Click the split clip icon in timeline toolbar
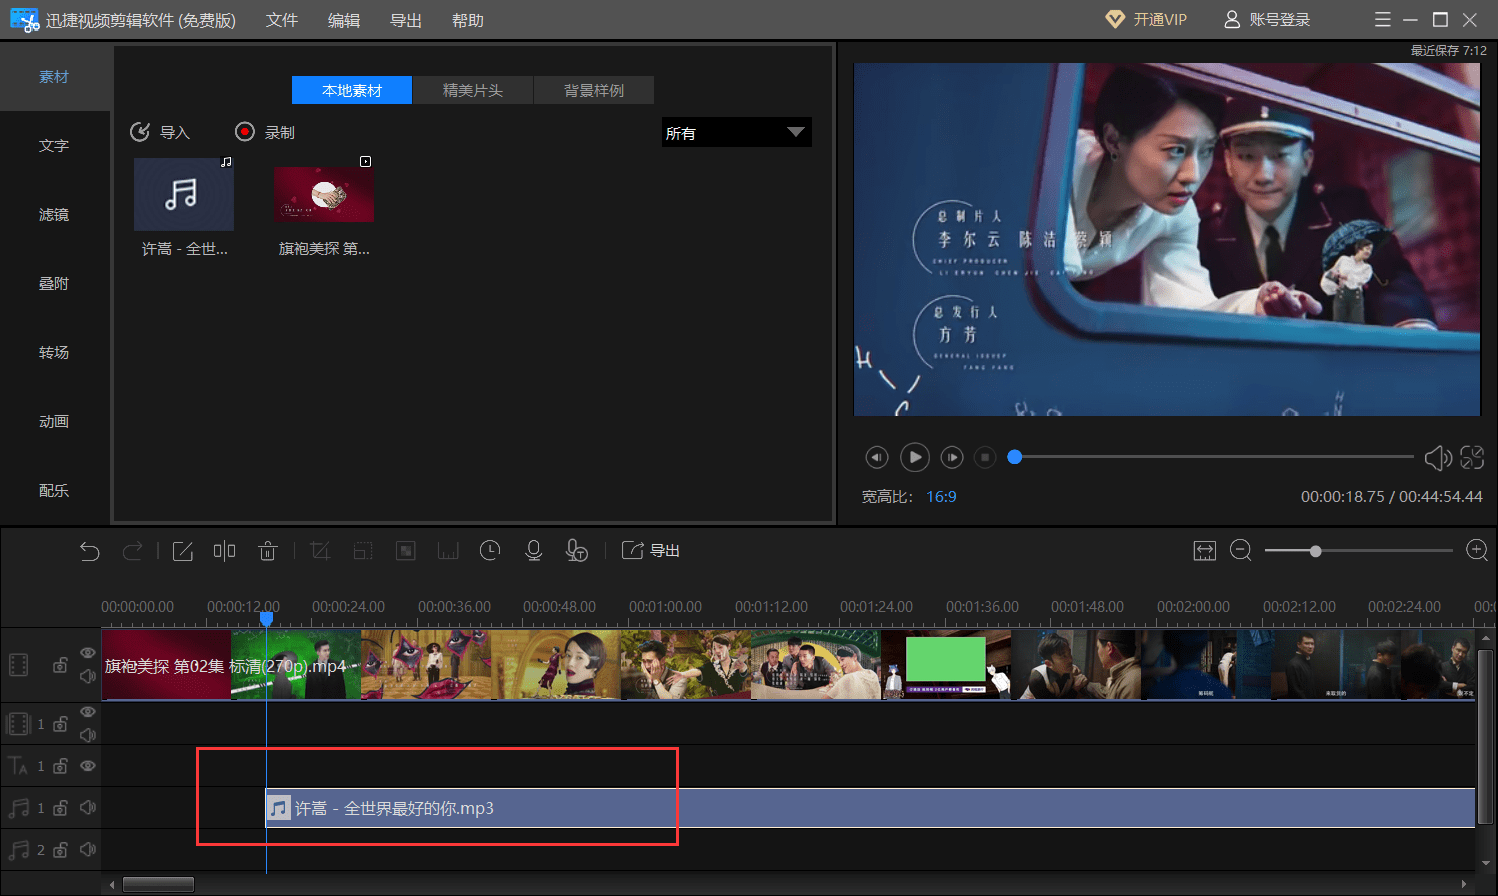The image size is (1498, 896). click(224, 551)
